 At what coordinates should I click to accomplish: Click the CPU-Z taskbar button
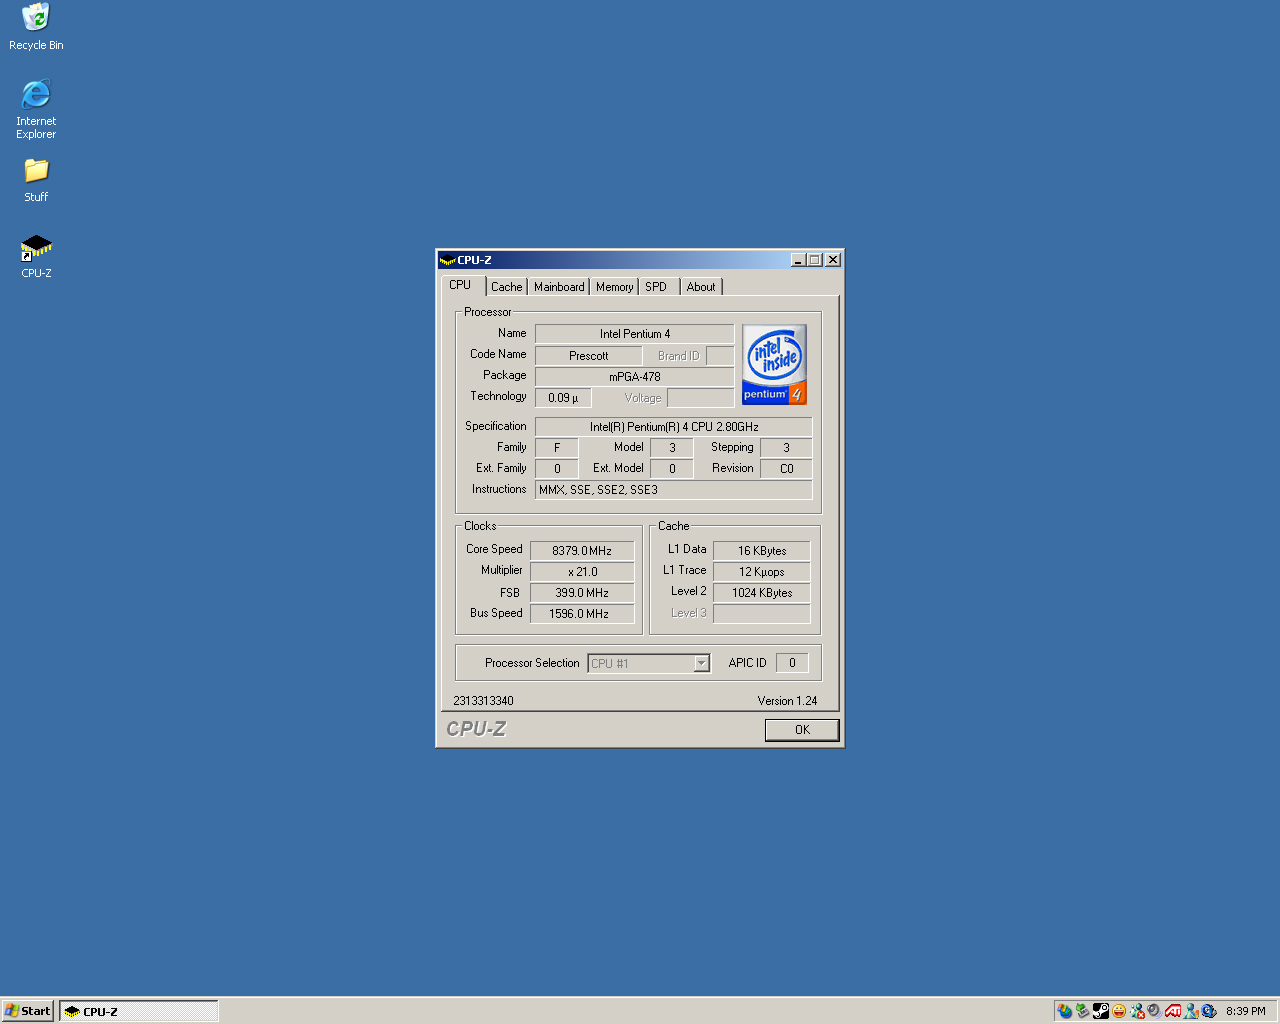point(139,1011)
